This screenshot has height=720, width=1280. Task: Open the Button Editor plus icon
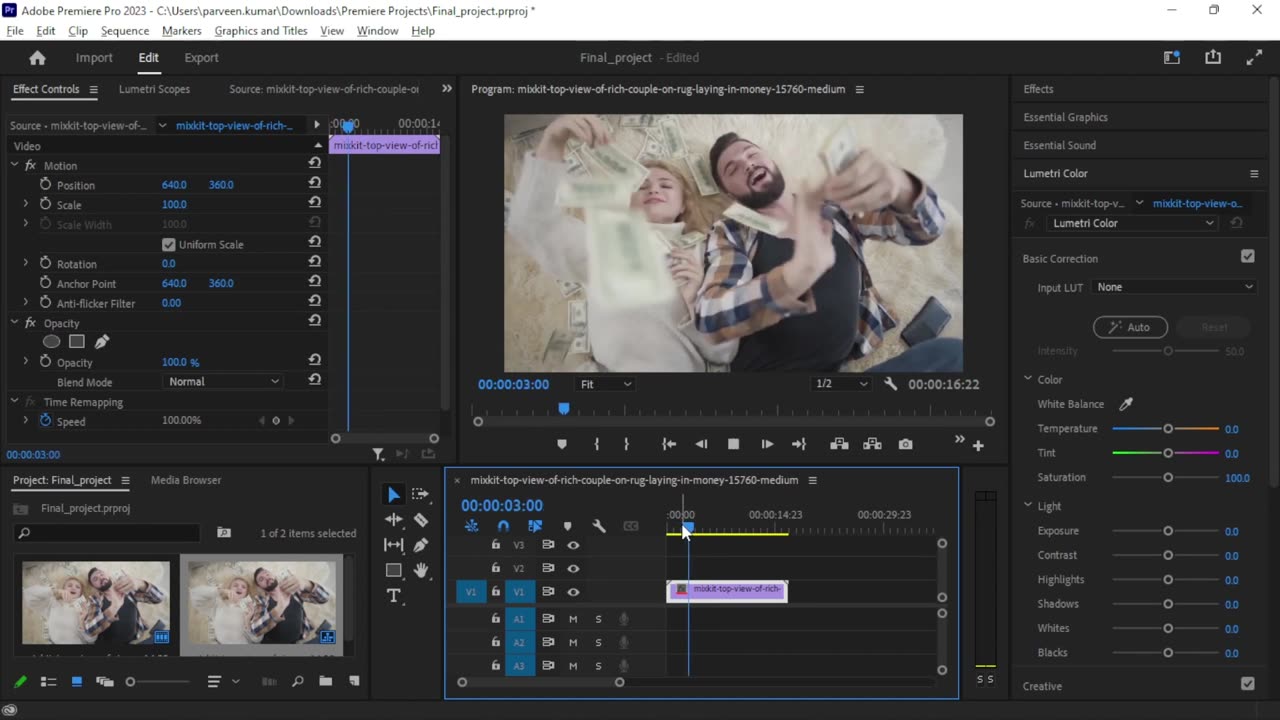click(978, 446)
